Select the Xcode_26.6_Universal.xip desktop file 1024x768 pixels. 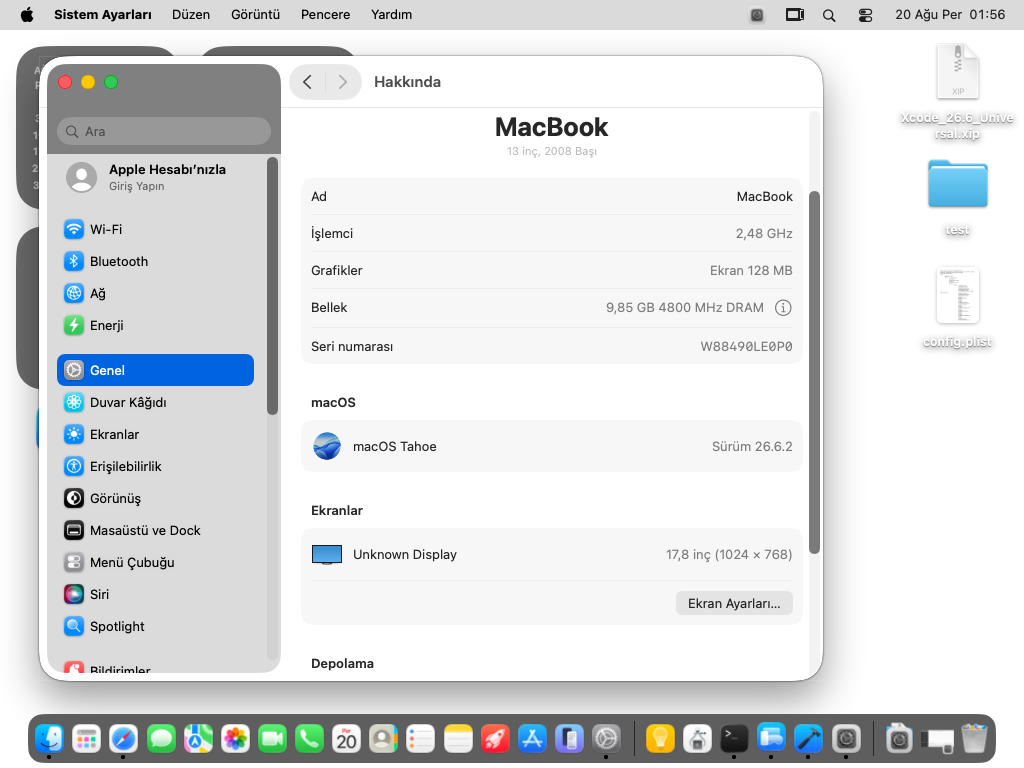957,91
